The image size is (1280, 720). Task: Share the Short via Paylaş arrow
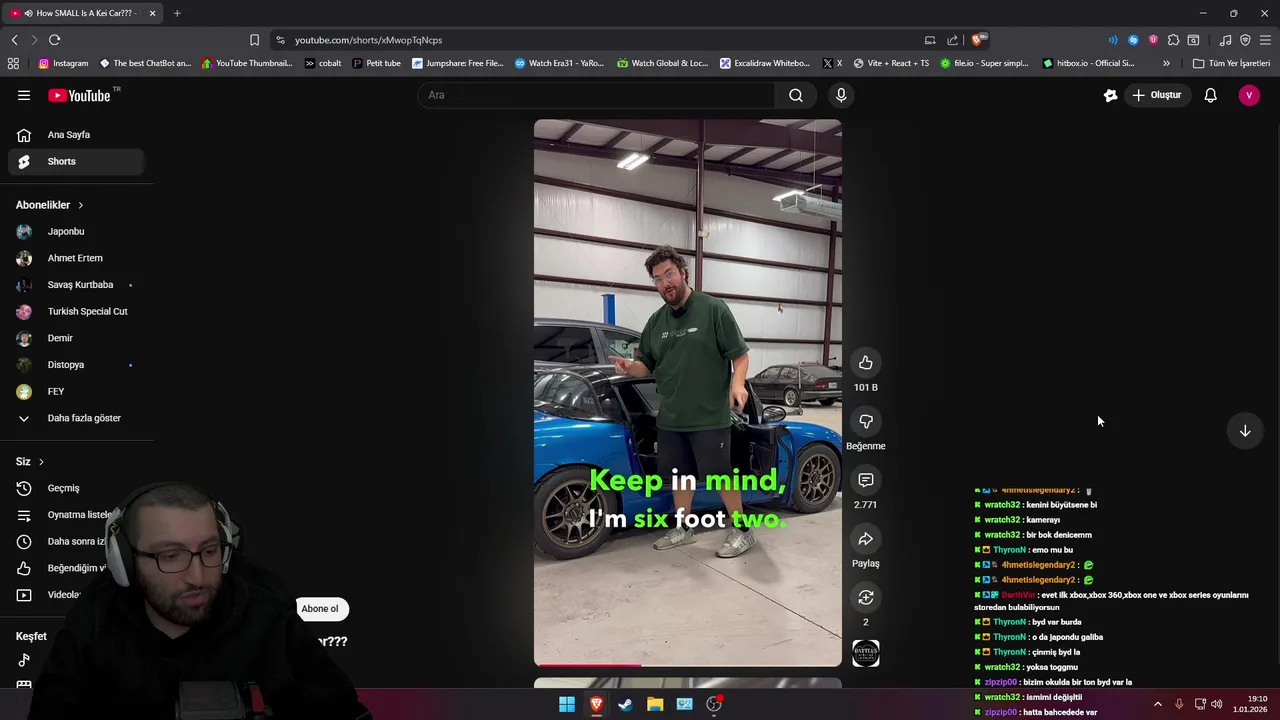[866, 540]
